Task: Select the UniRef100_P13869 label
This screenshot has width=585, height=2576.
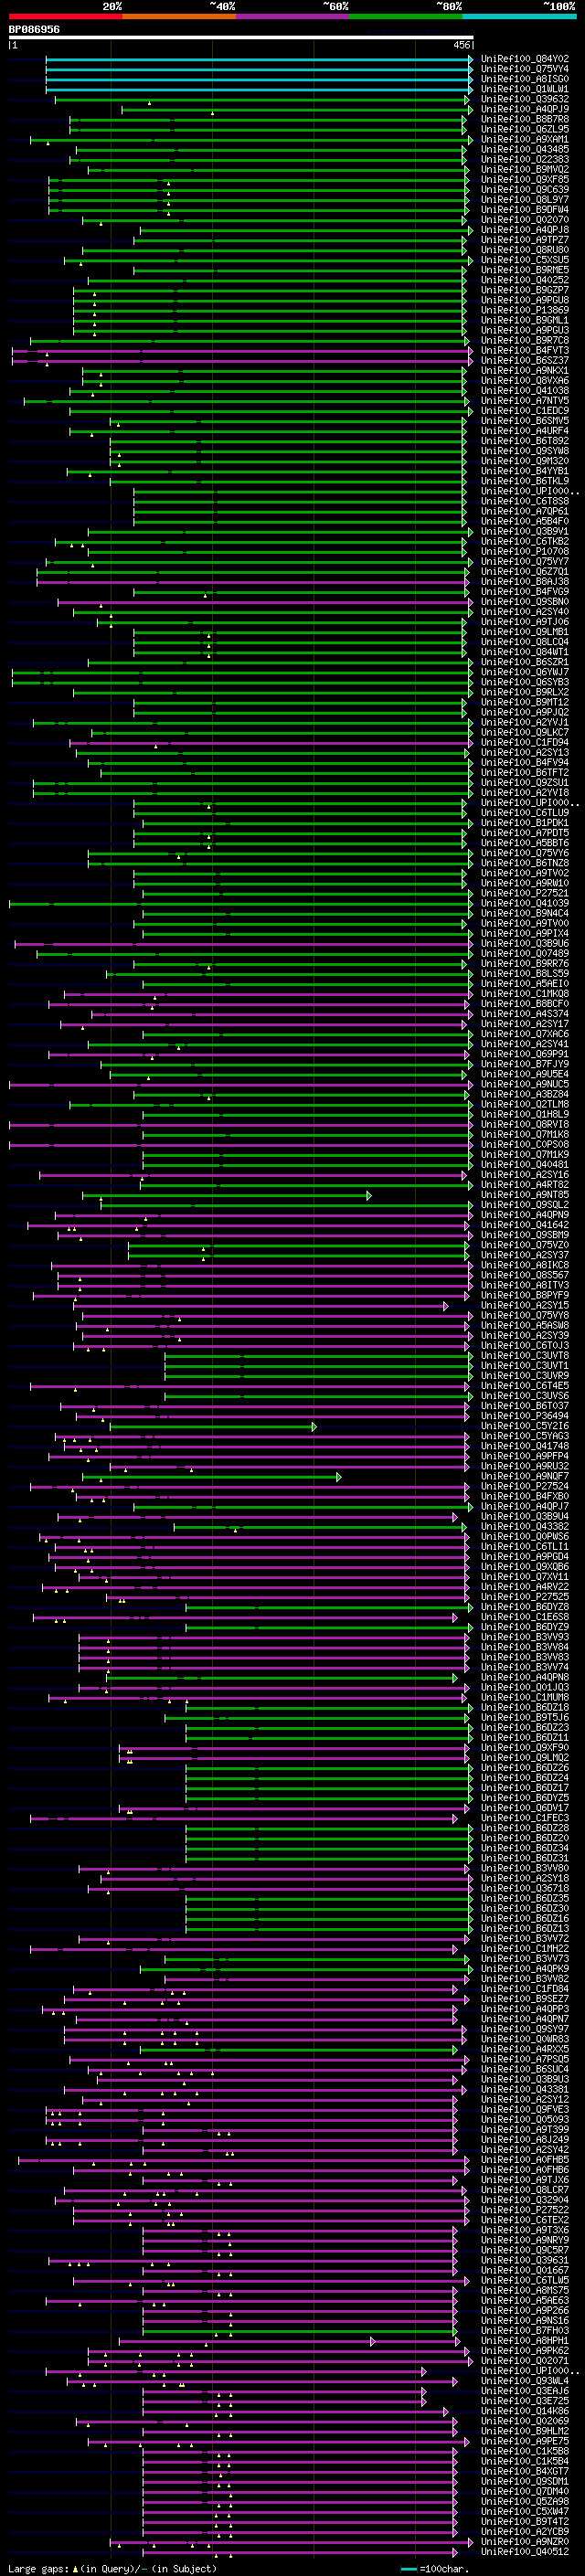Action: point(525,310)
